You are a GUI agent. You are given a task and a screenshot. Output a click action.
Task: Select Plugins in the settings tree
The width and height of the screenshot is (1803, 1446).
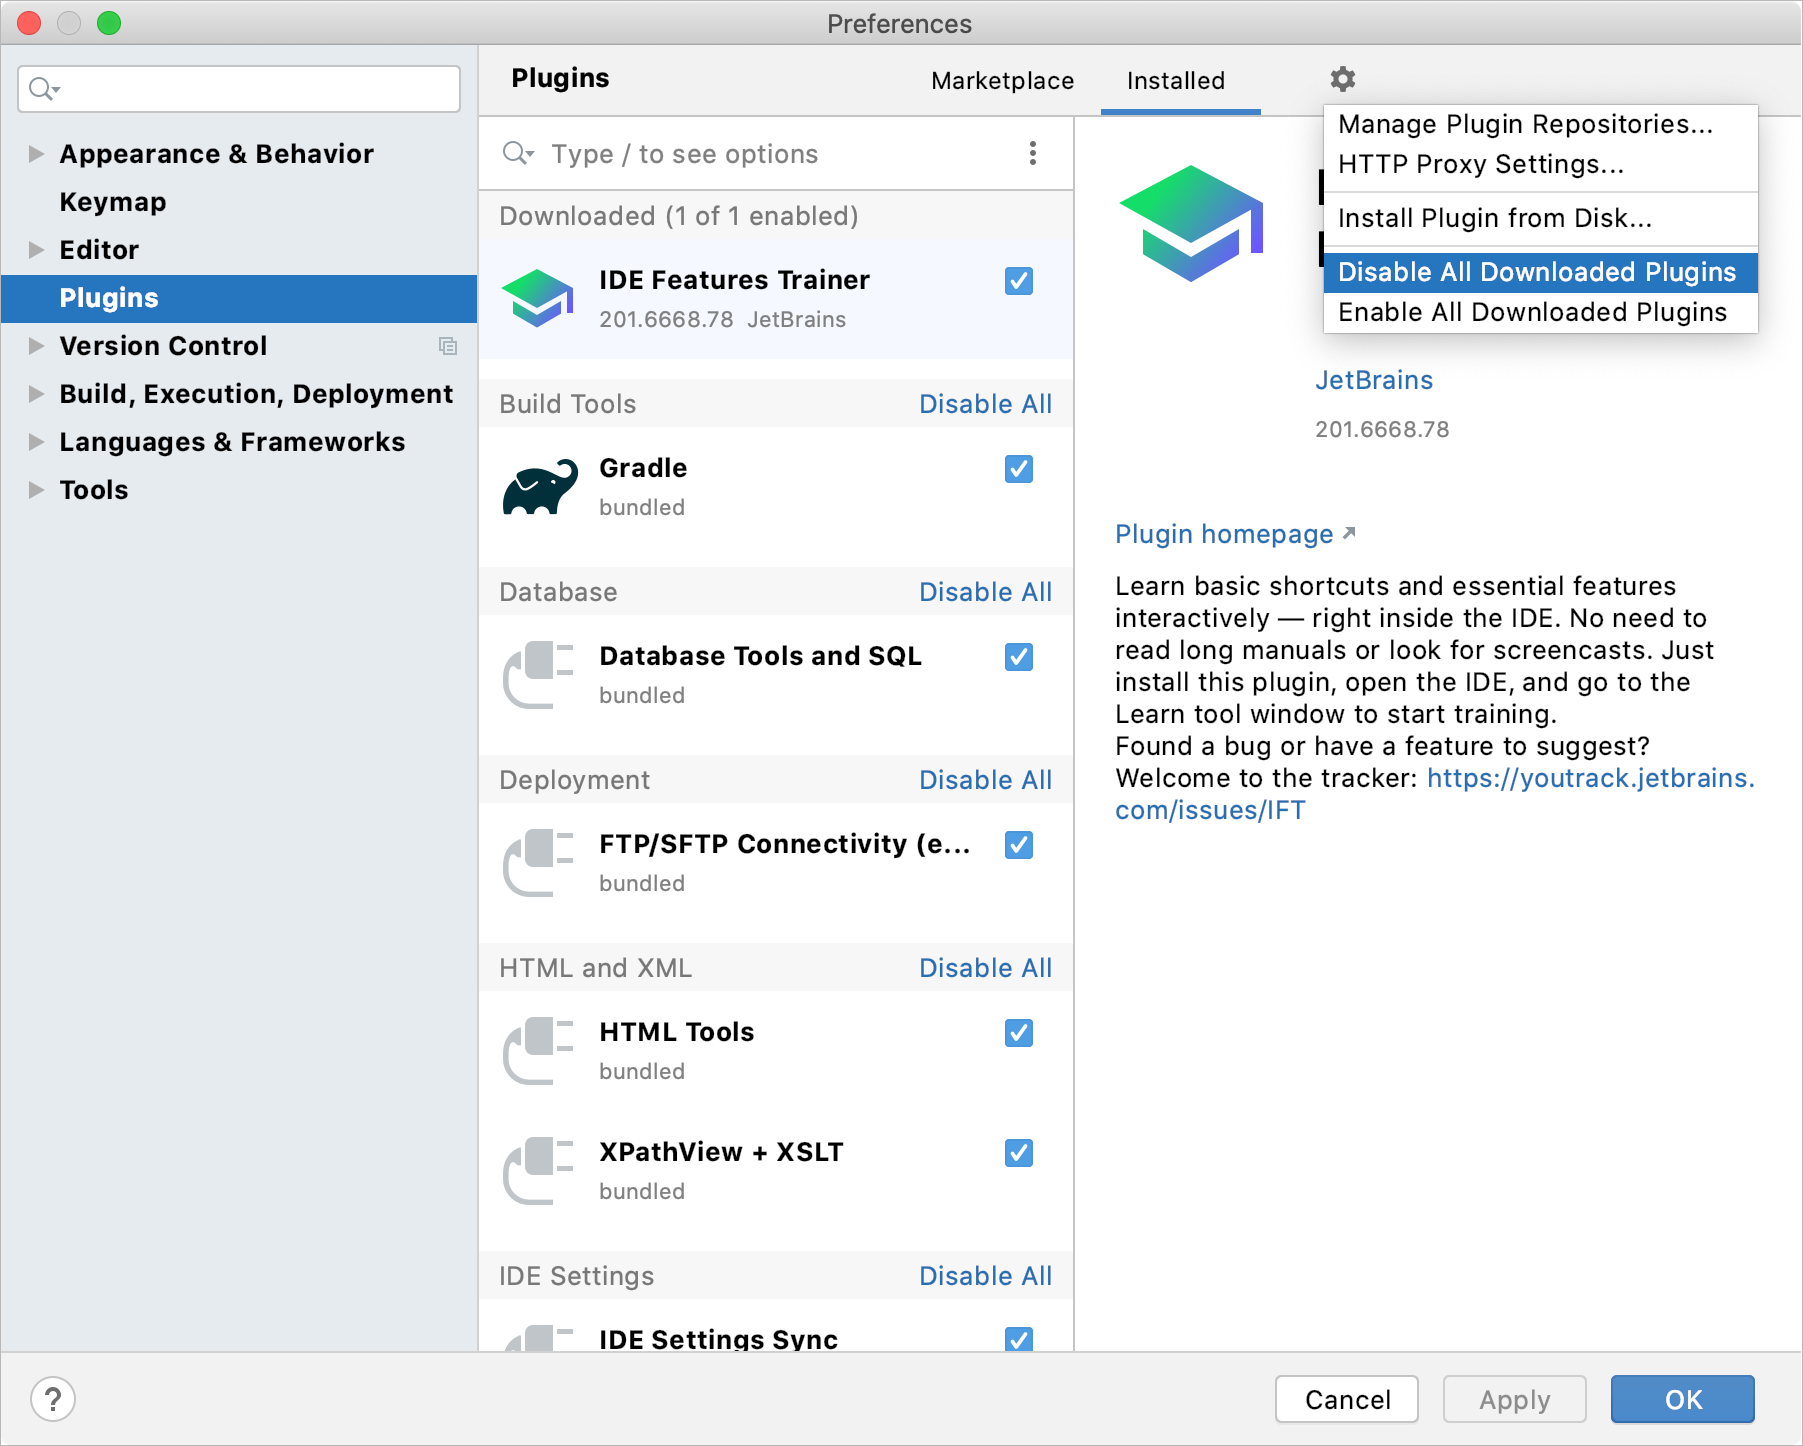coord(239,298)
